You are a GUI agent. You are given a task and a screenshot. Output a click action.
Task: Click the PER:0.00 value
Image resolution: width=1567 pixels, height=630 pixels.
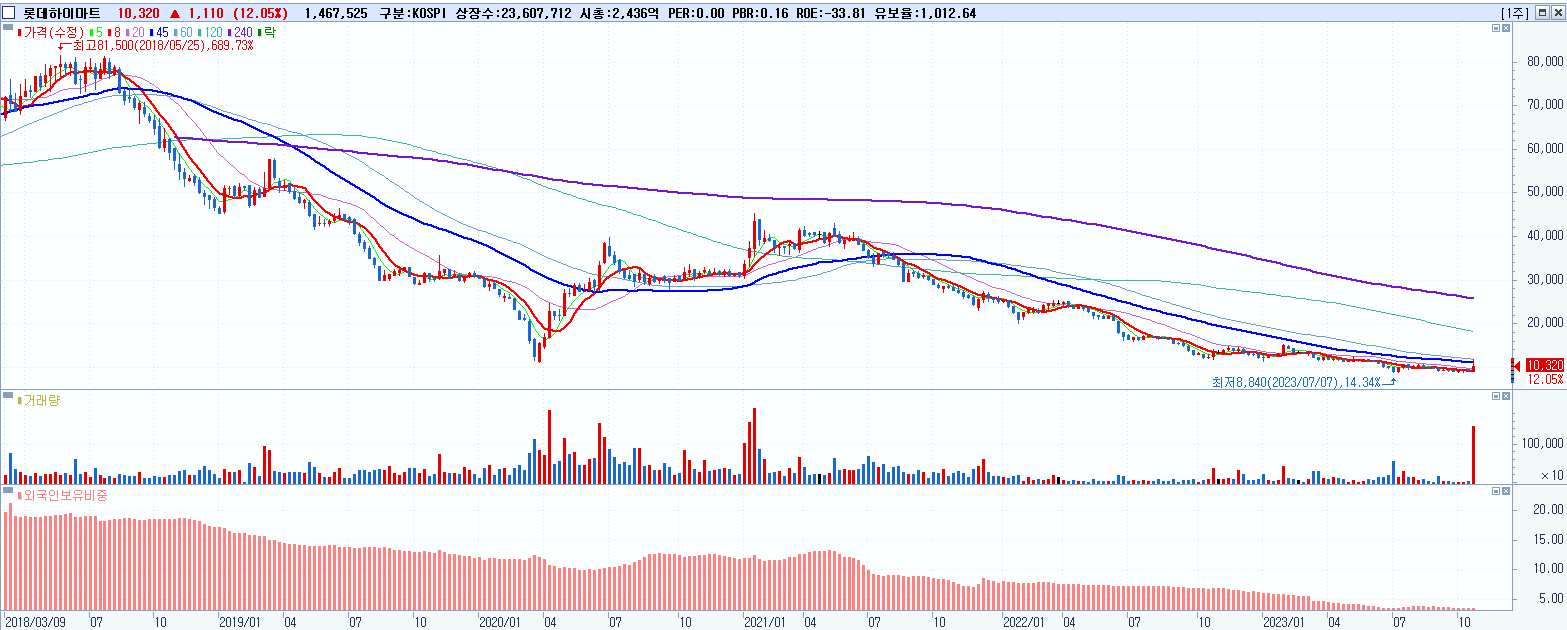(x=698, y=13)
